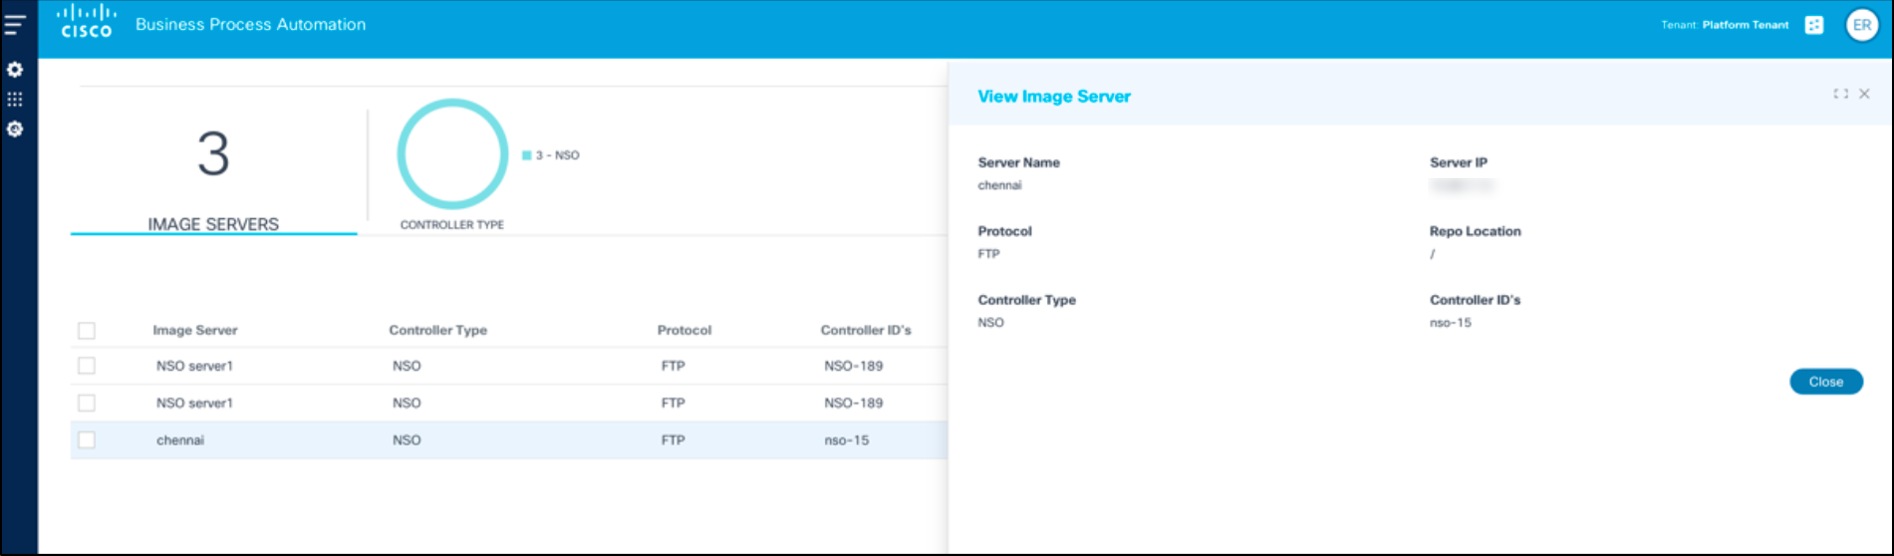The image size is (1894, 556).
Task: Select the Controller Type chart tab
Action: (x=452, y=224)
